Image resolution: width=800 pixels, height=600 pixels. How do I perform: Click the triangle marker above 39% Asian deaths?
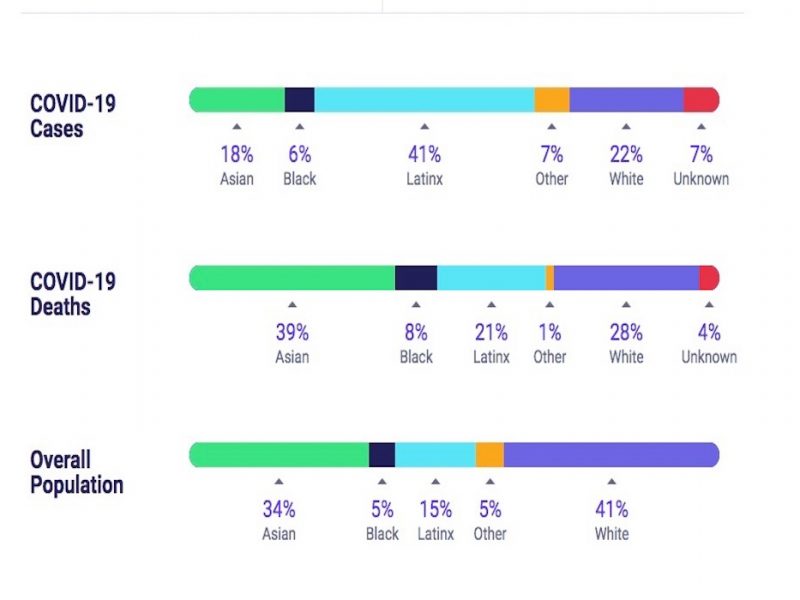(292, 305)
